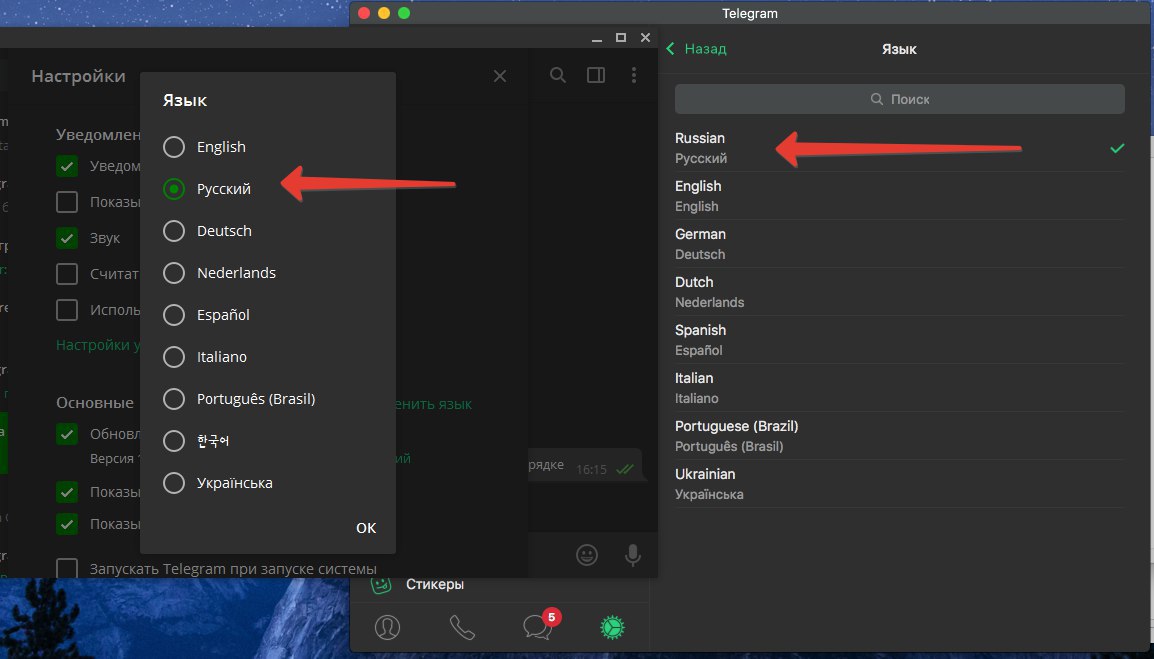The height and width of the screenshot is (659, 1154).
Task: Select Português (Brasil) radio option
Action: 174,399
